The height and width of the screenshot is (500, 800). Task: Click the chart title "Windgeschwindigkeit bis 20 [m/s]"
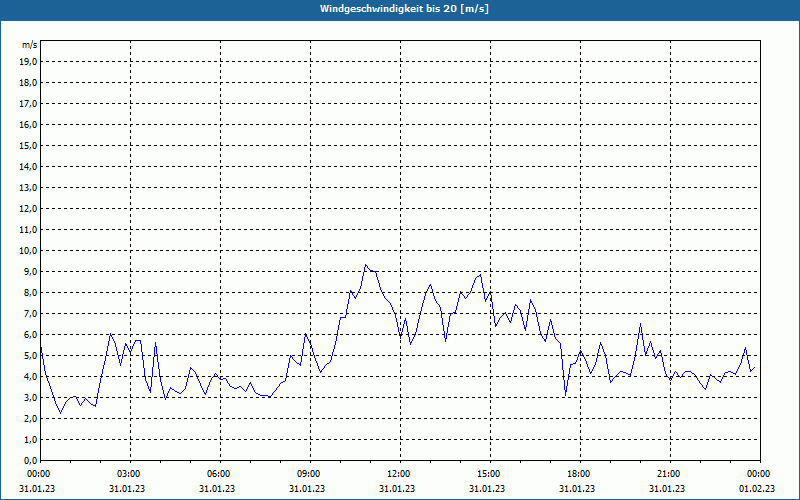pyautogui.click(x=404, y=9)
